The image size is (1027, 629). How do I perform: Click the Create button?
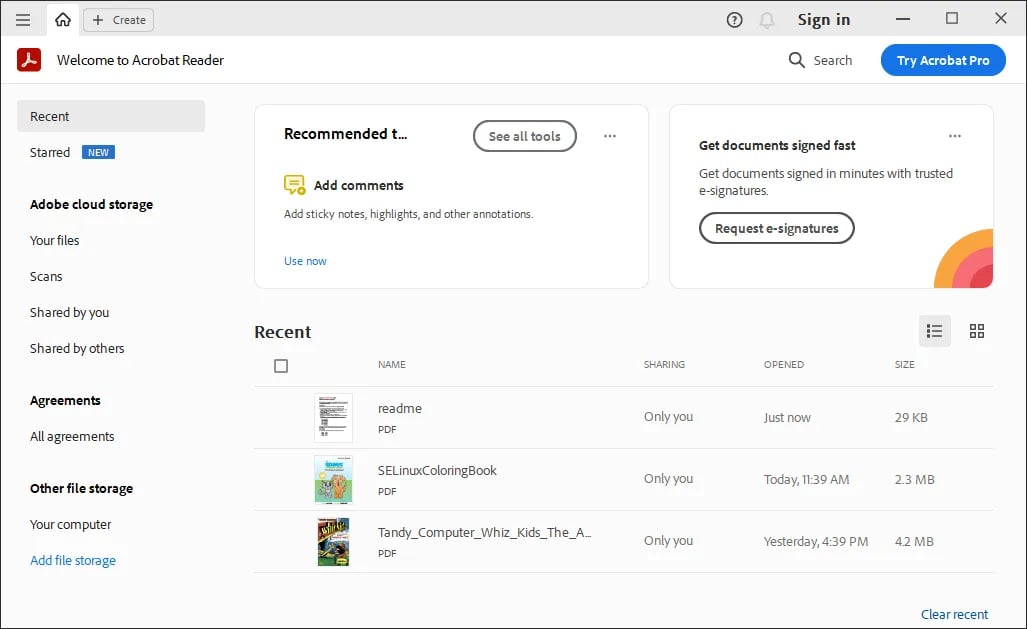coord(119,20)
